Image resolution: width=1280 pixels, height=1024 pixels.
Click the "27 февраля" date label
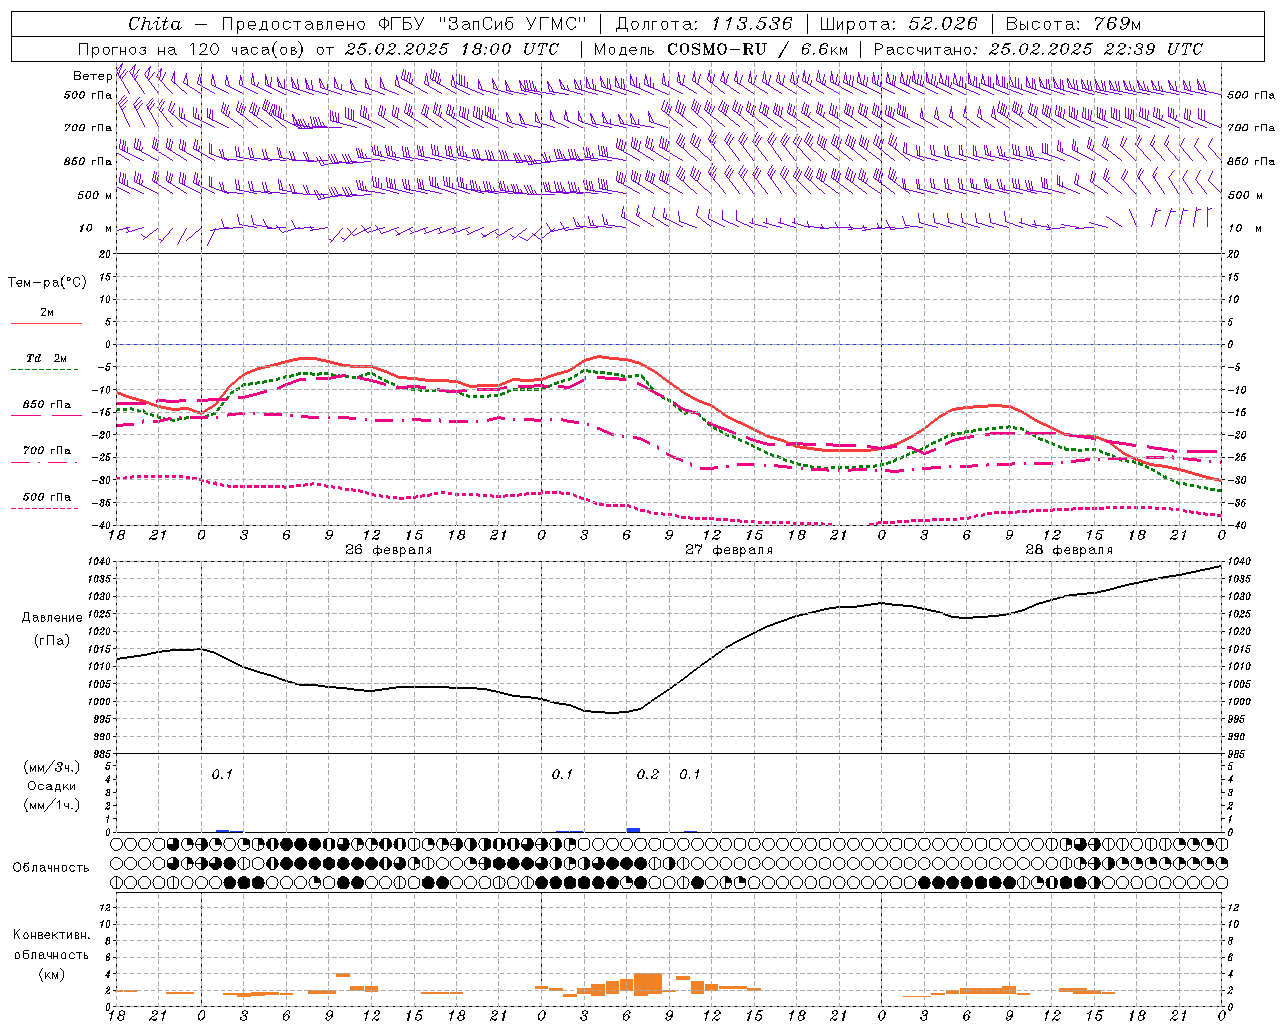729,550
